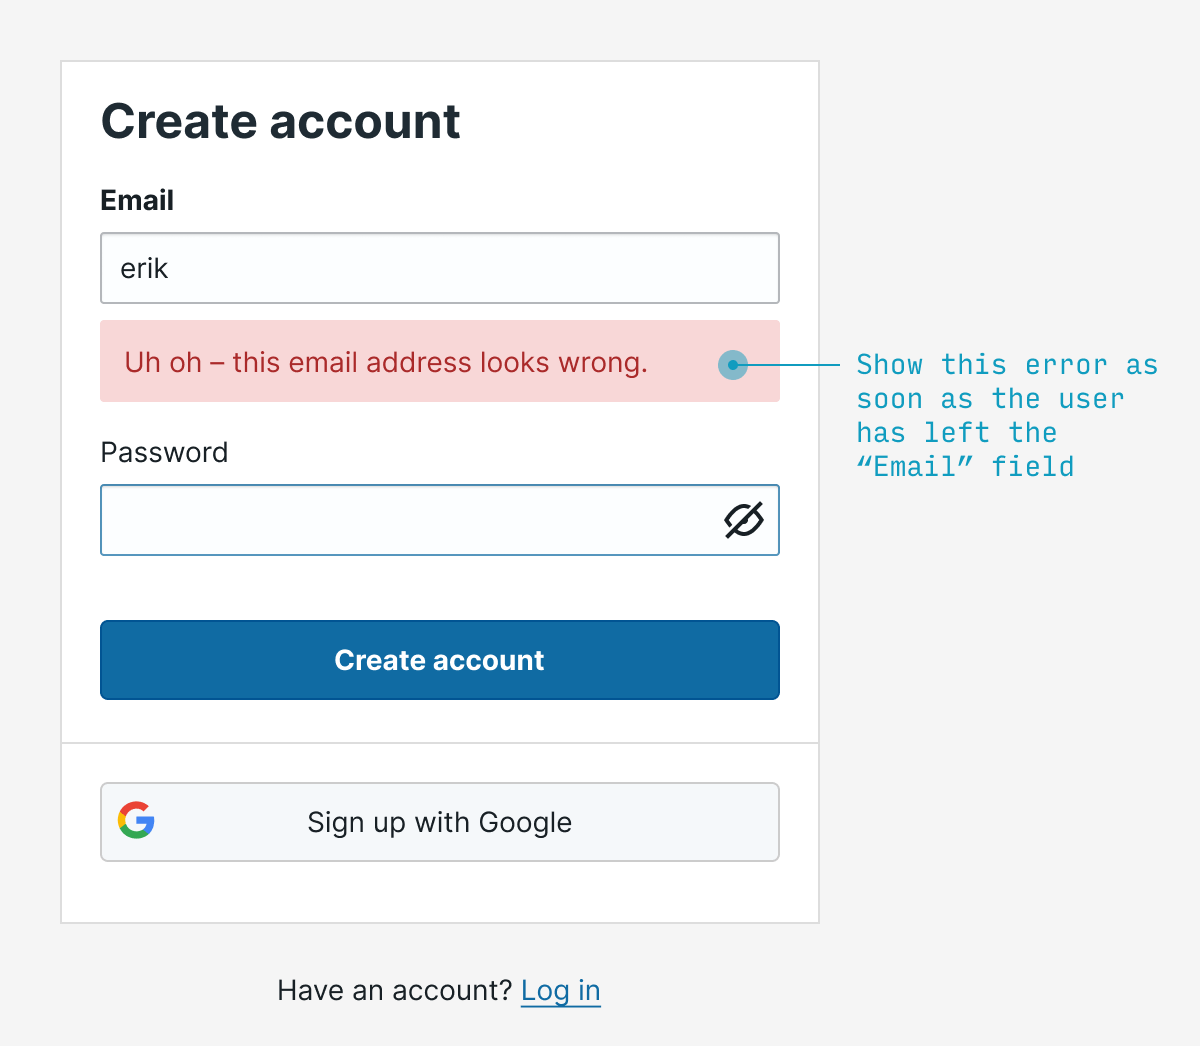Image resolution: width=1200 pixels, height=1046 pixels.
Task: Click the Email field label
Action: pos(137,200)
